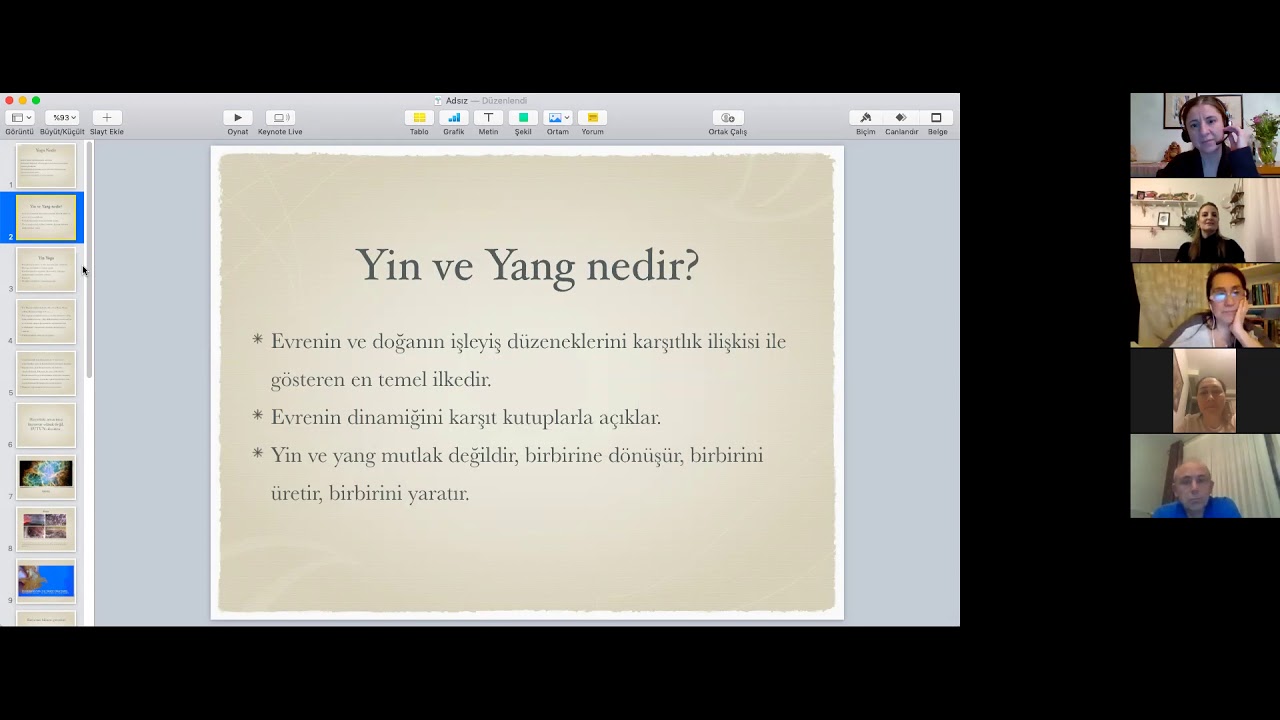Minimize the Keynote window
Screen dimensions: 1280x720
(23, 100)
